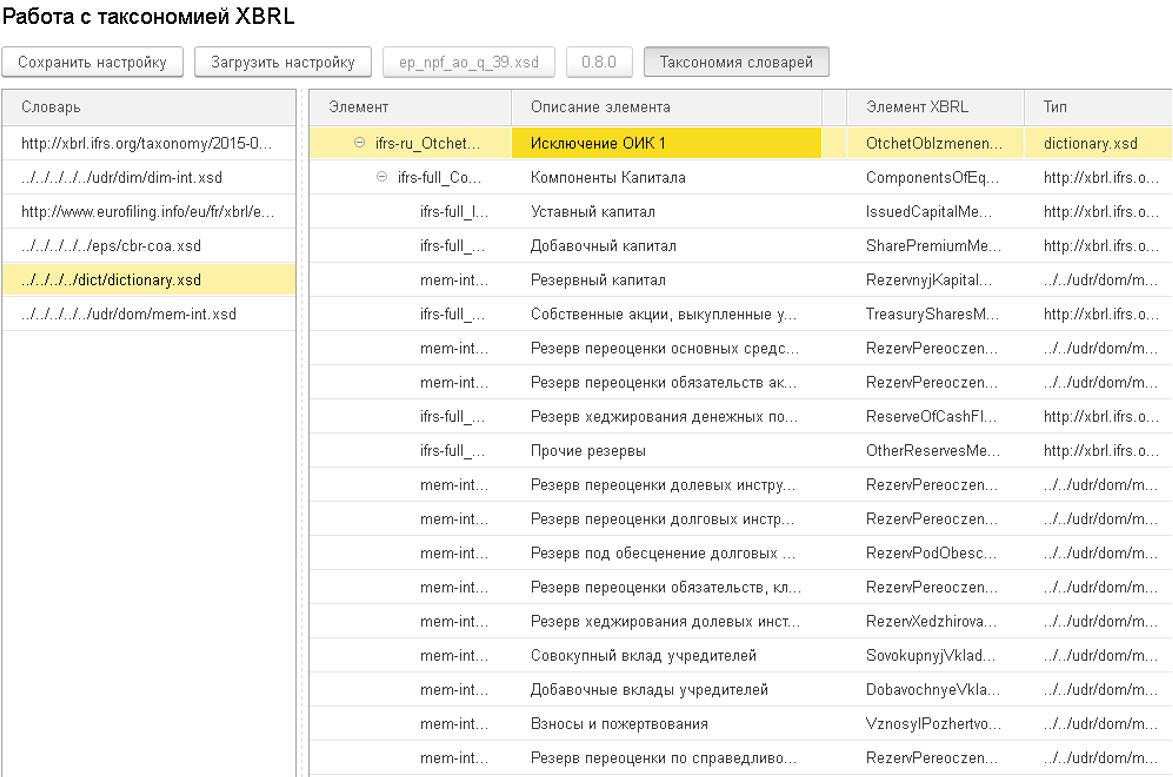This screenshot has height=777, width=1173.
Task: Click the Сохранить настройку button
Action: [92, 62]
